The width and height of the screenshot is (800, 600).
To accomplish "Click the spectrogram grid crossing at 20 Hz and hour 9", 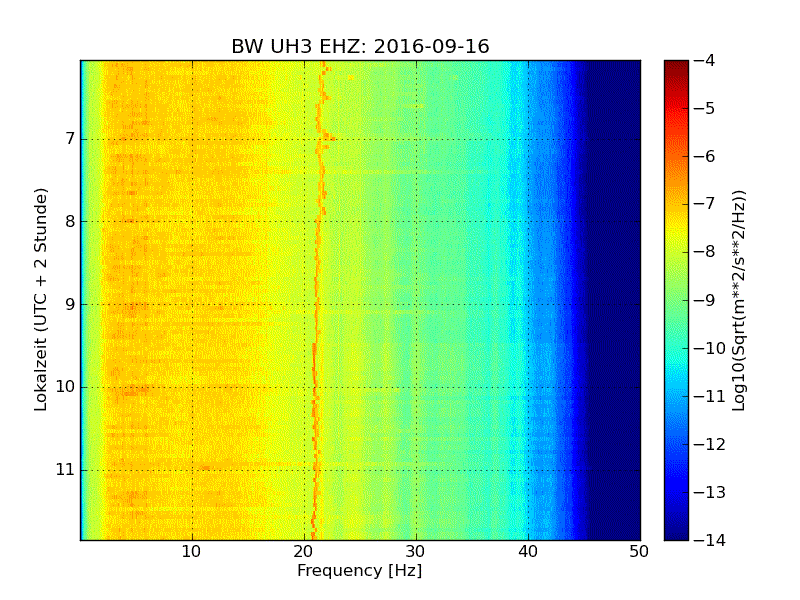I will (305, 305).
